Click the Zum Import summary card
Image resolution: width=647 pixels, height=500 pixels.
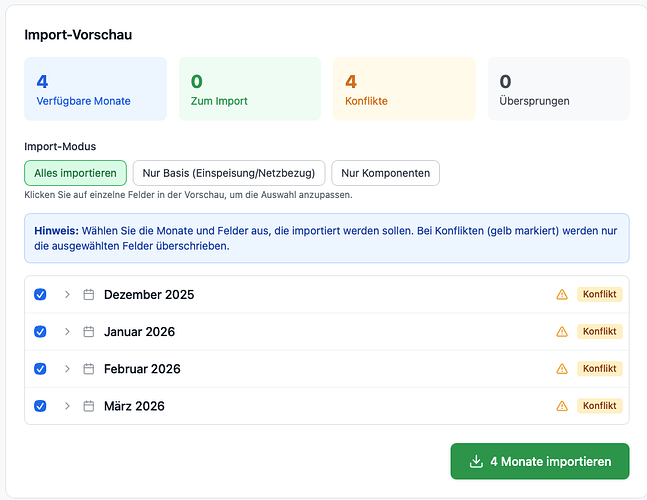pyautogui.click(x=250, y=89)
